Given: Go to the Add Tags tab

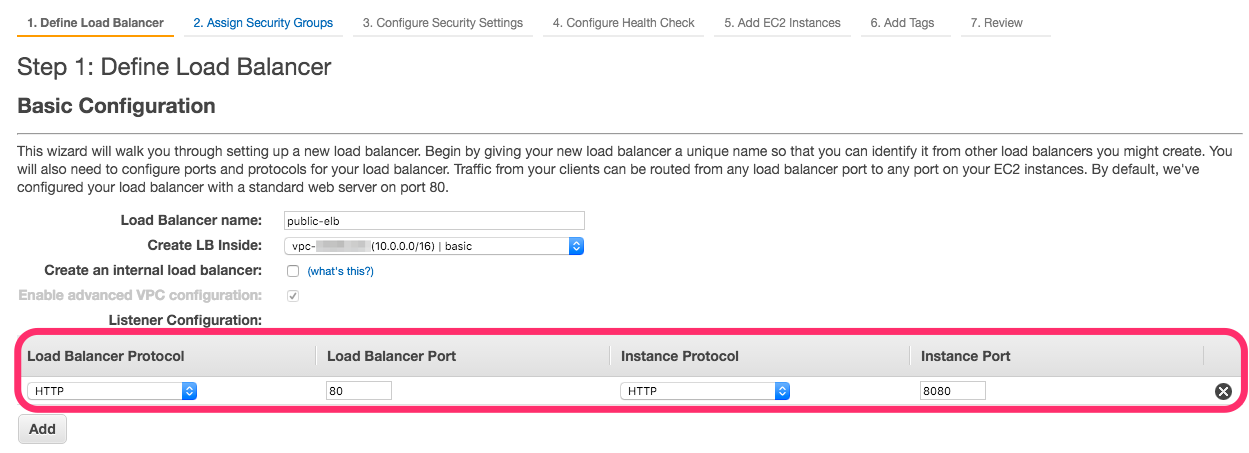Looking at the screenshot, I should coord(902,23).
